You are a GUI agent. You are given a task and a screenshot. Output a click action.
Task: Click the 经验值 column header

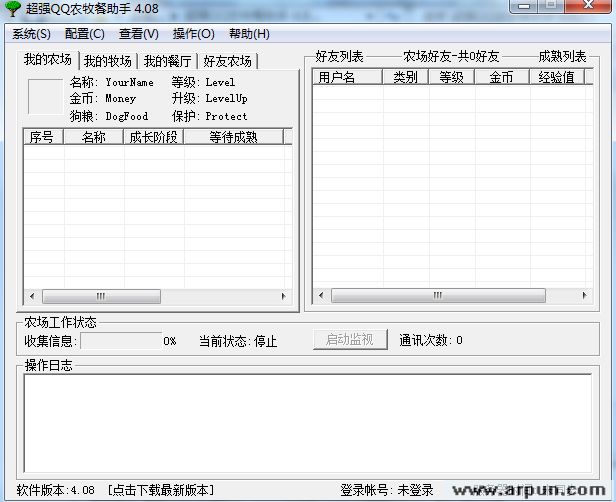(557, 77)
